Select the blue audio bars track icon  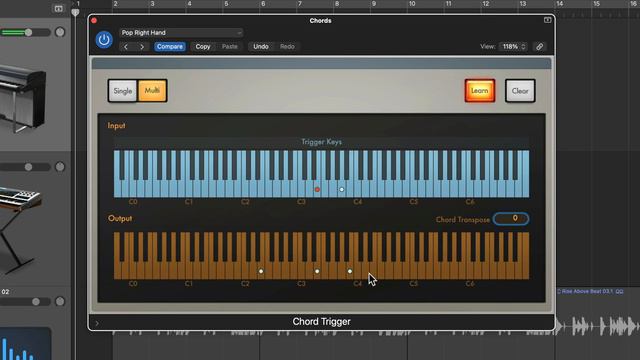25,343
